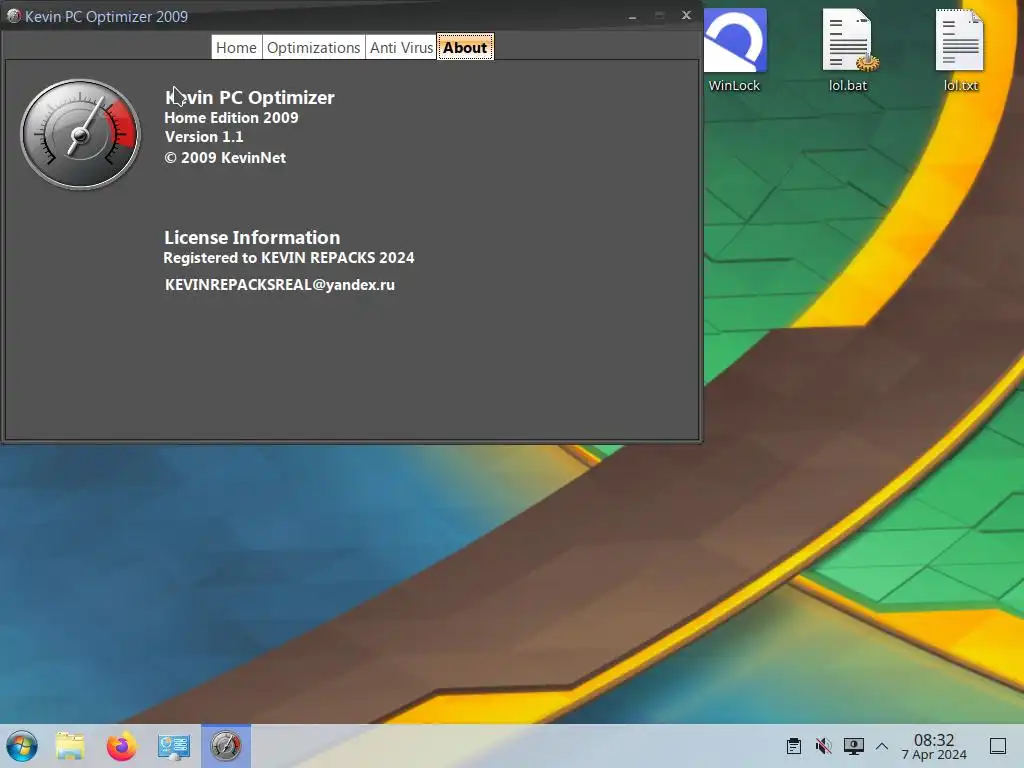Open the clipboard tray icon

point(793,746)
